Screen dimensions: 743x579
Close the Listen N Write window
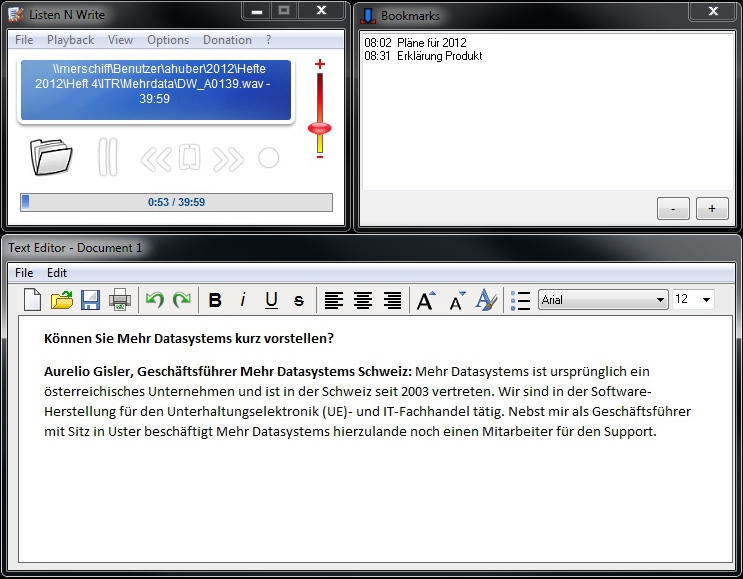pos(321,10)
